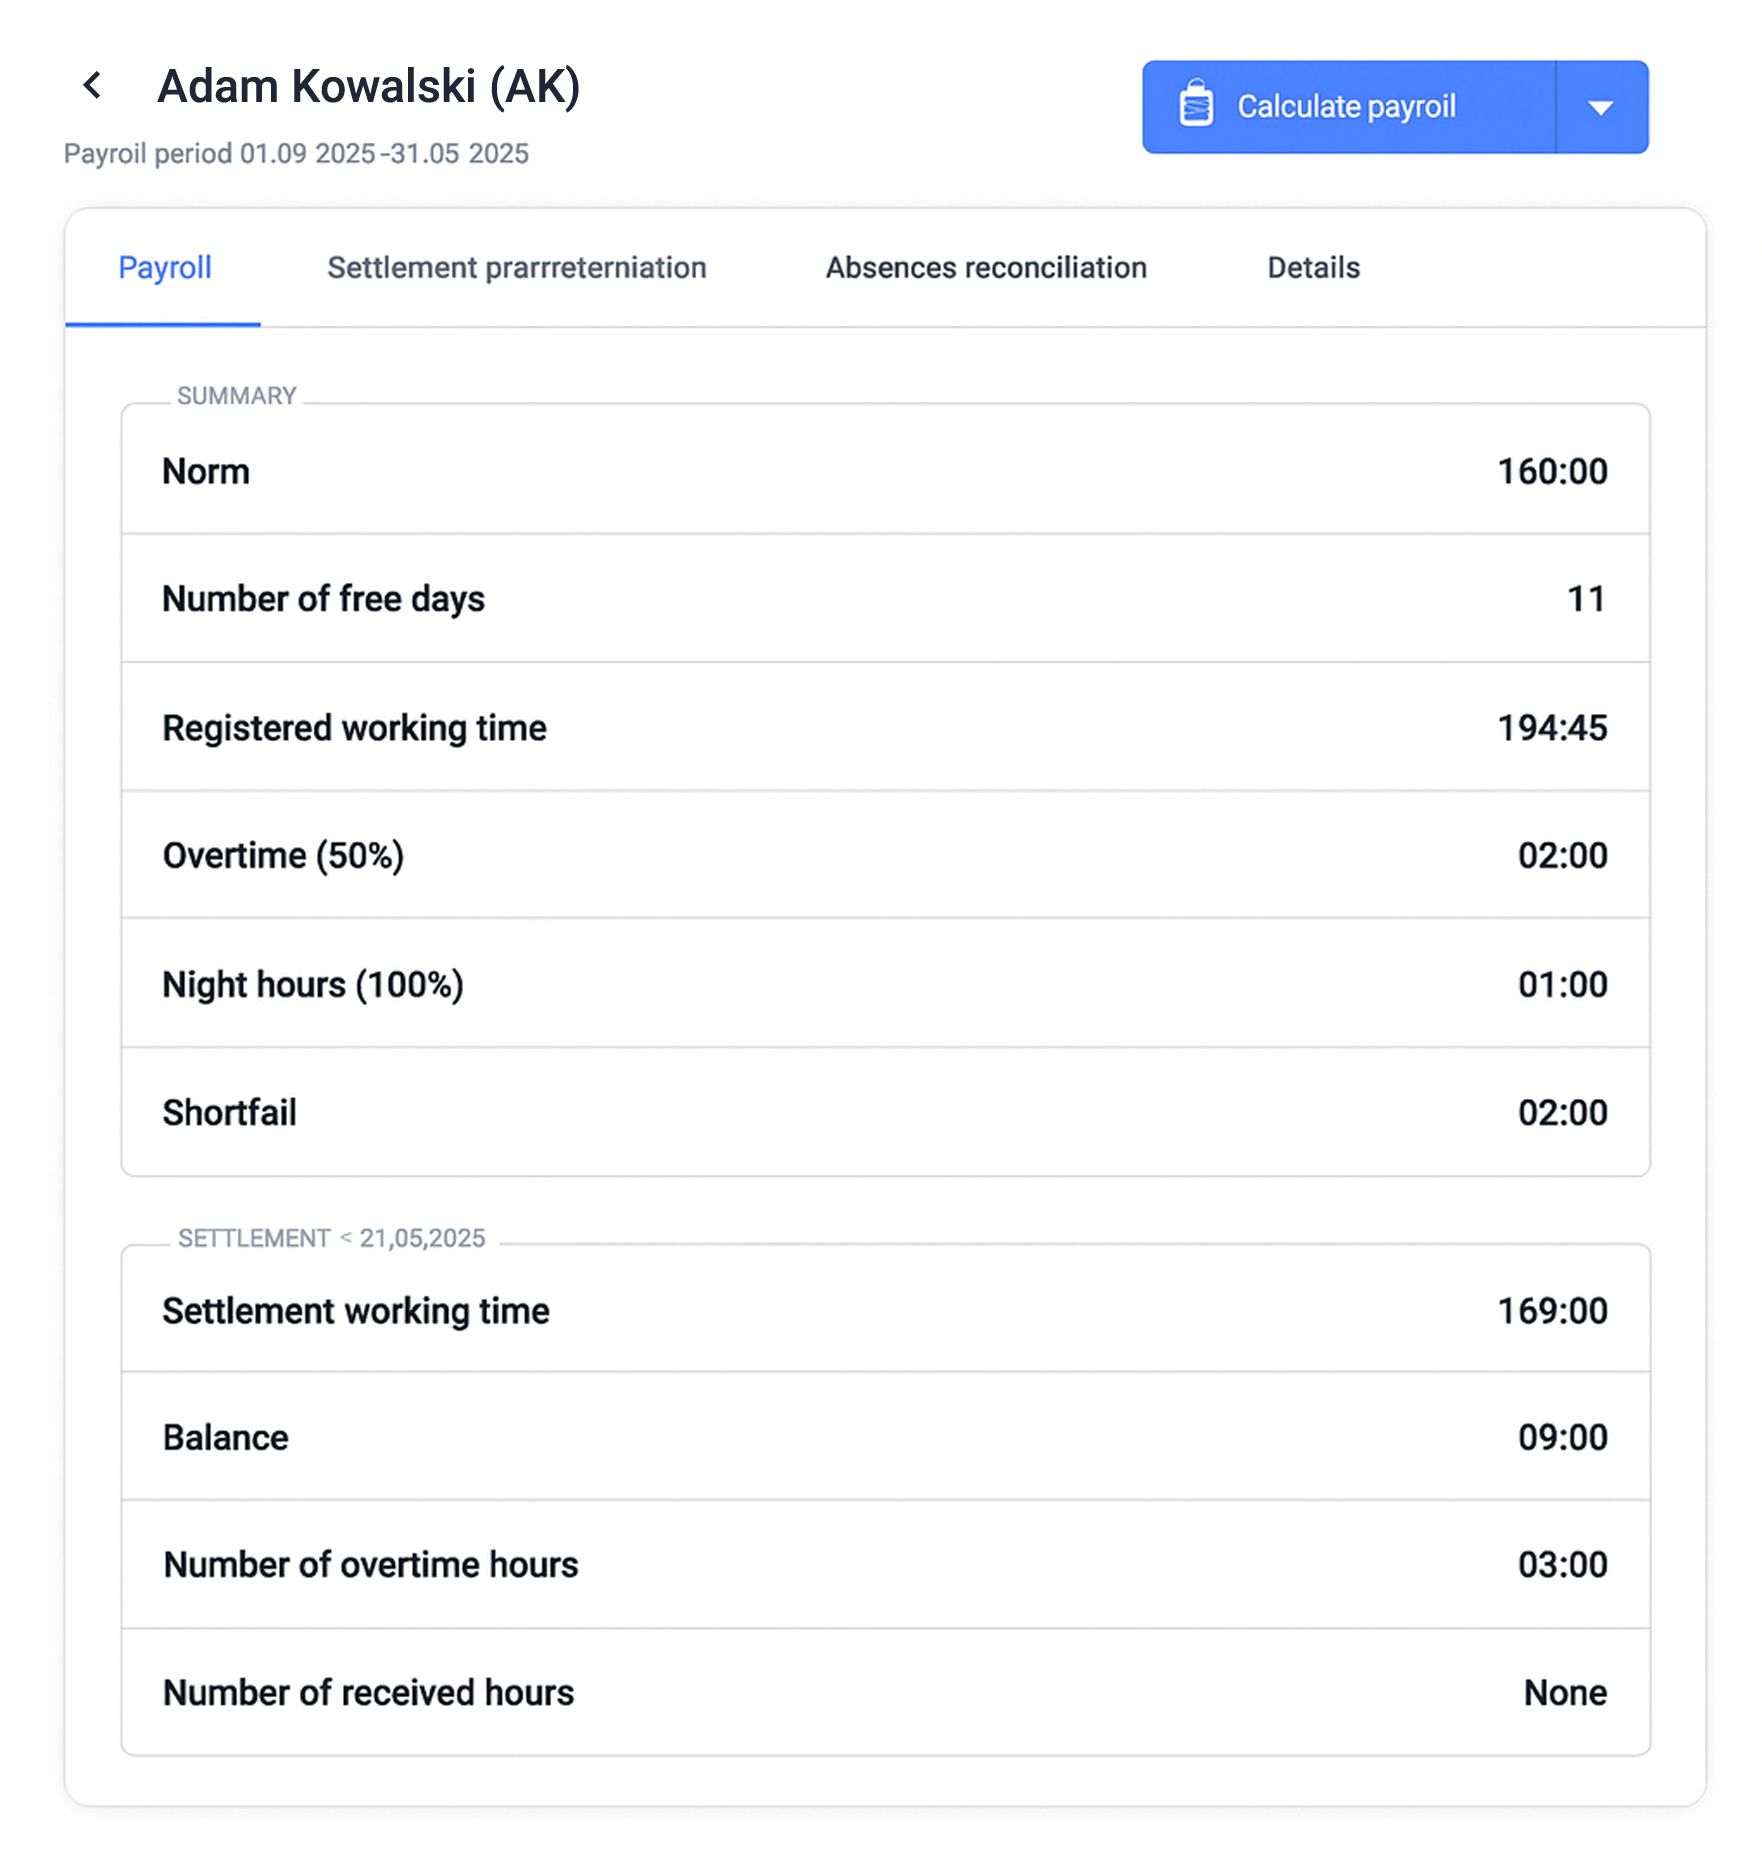Click the Night hours (100%) row
Viewport: 1762px width, 1871px height.
tap(885, 984)
